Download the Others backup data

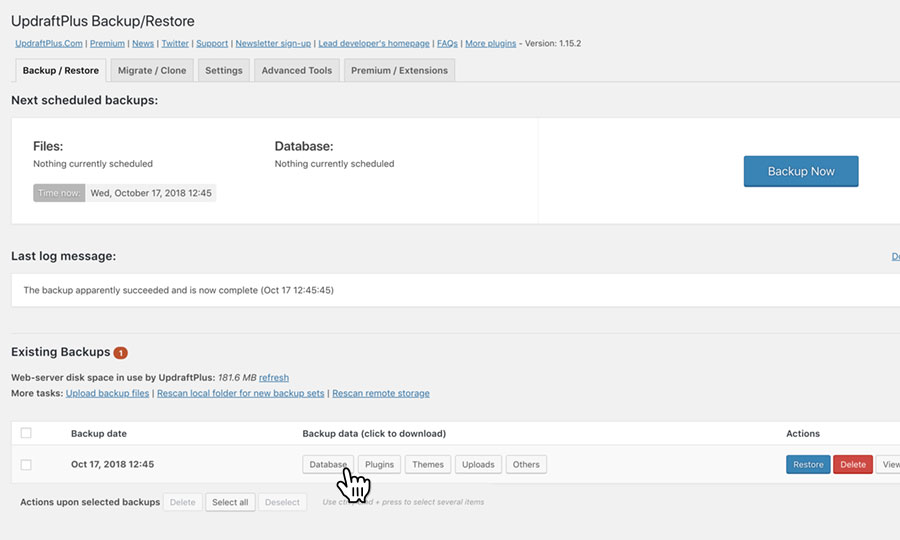tap(526, 464)
